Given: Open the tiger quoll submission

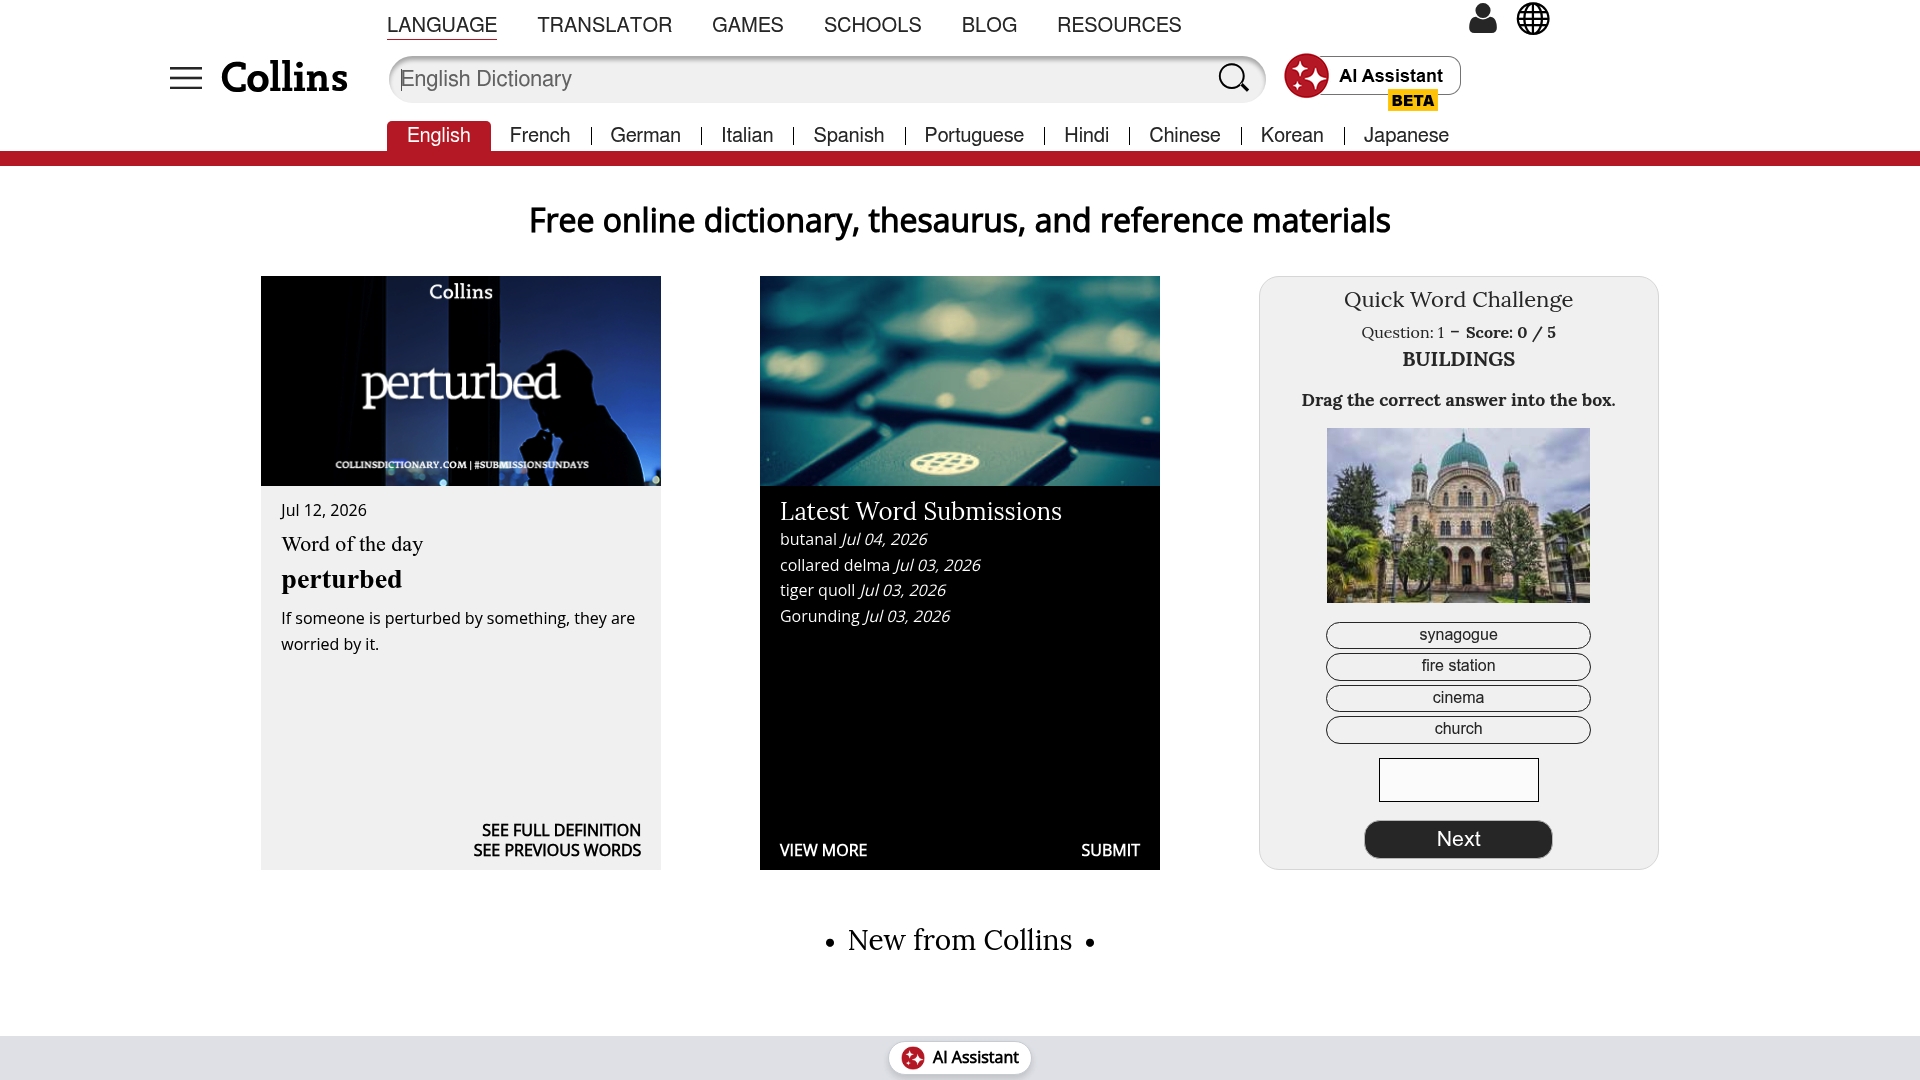Looking at the screenshot, I should click(817, 590).
